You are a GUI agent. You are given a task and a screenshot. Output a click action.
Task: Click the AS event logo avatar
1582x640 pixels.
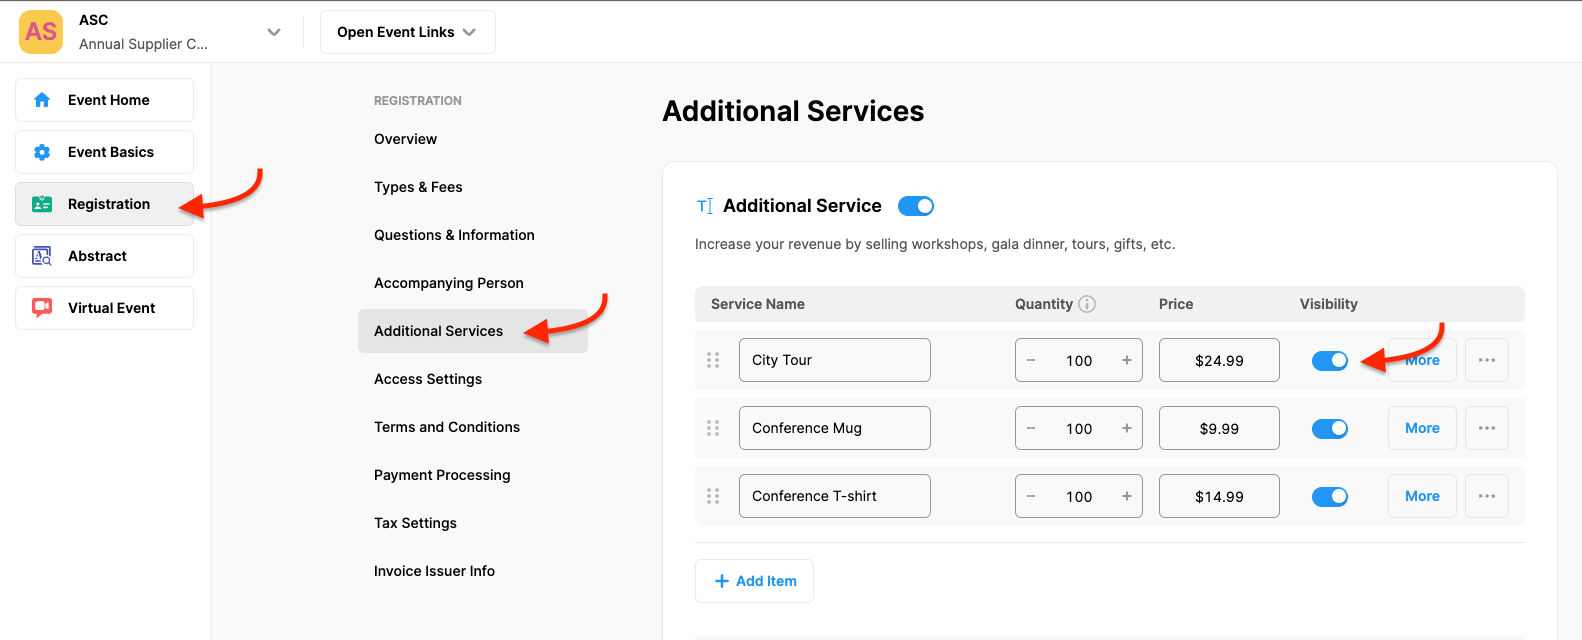click(41, 32)
